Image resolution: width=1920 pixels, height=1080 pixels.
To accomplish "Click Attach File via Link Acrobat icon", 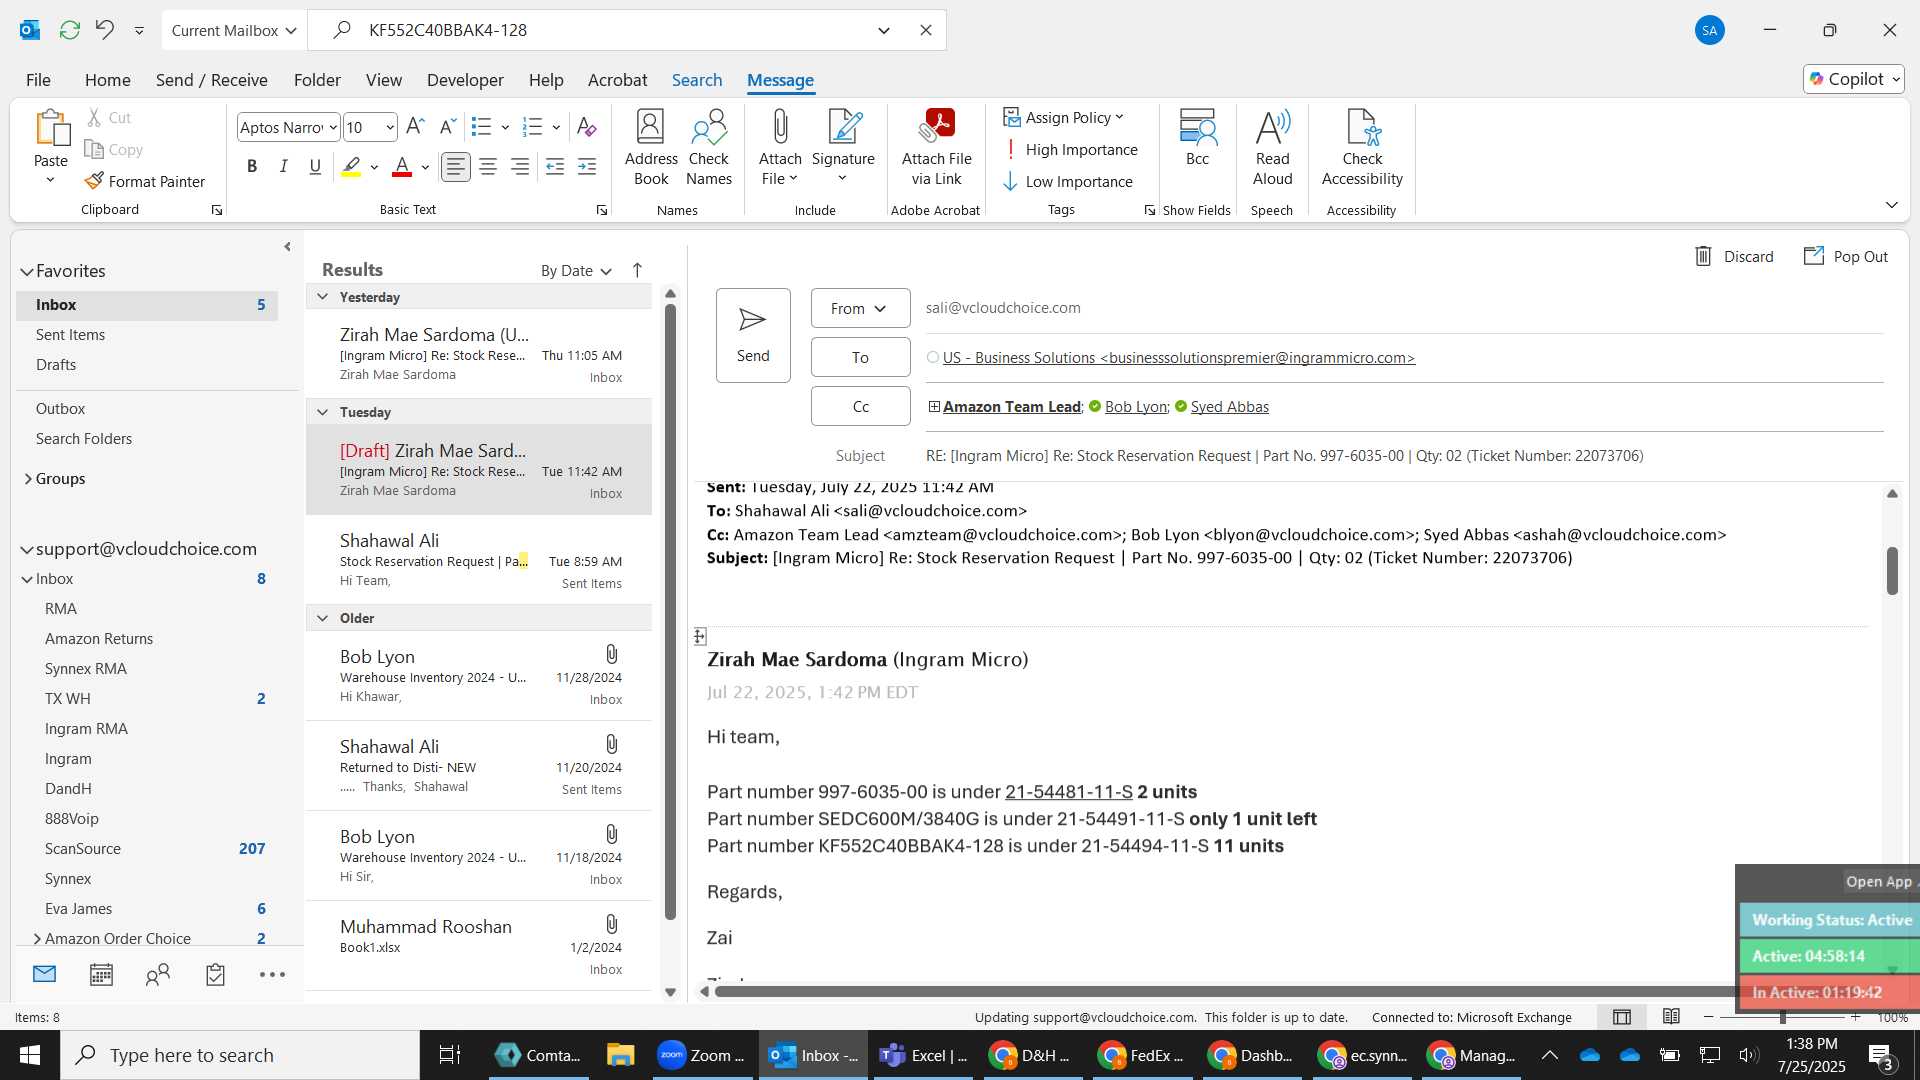I will 937,127.
